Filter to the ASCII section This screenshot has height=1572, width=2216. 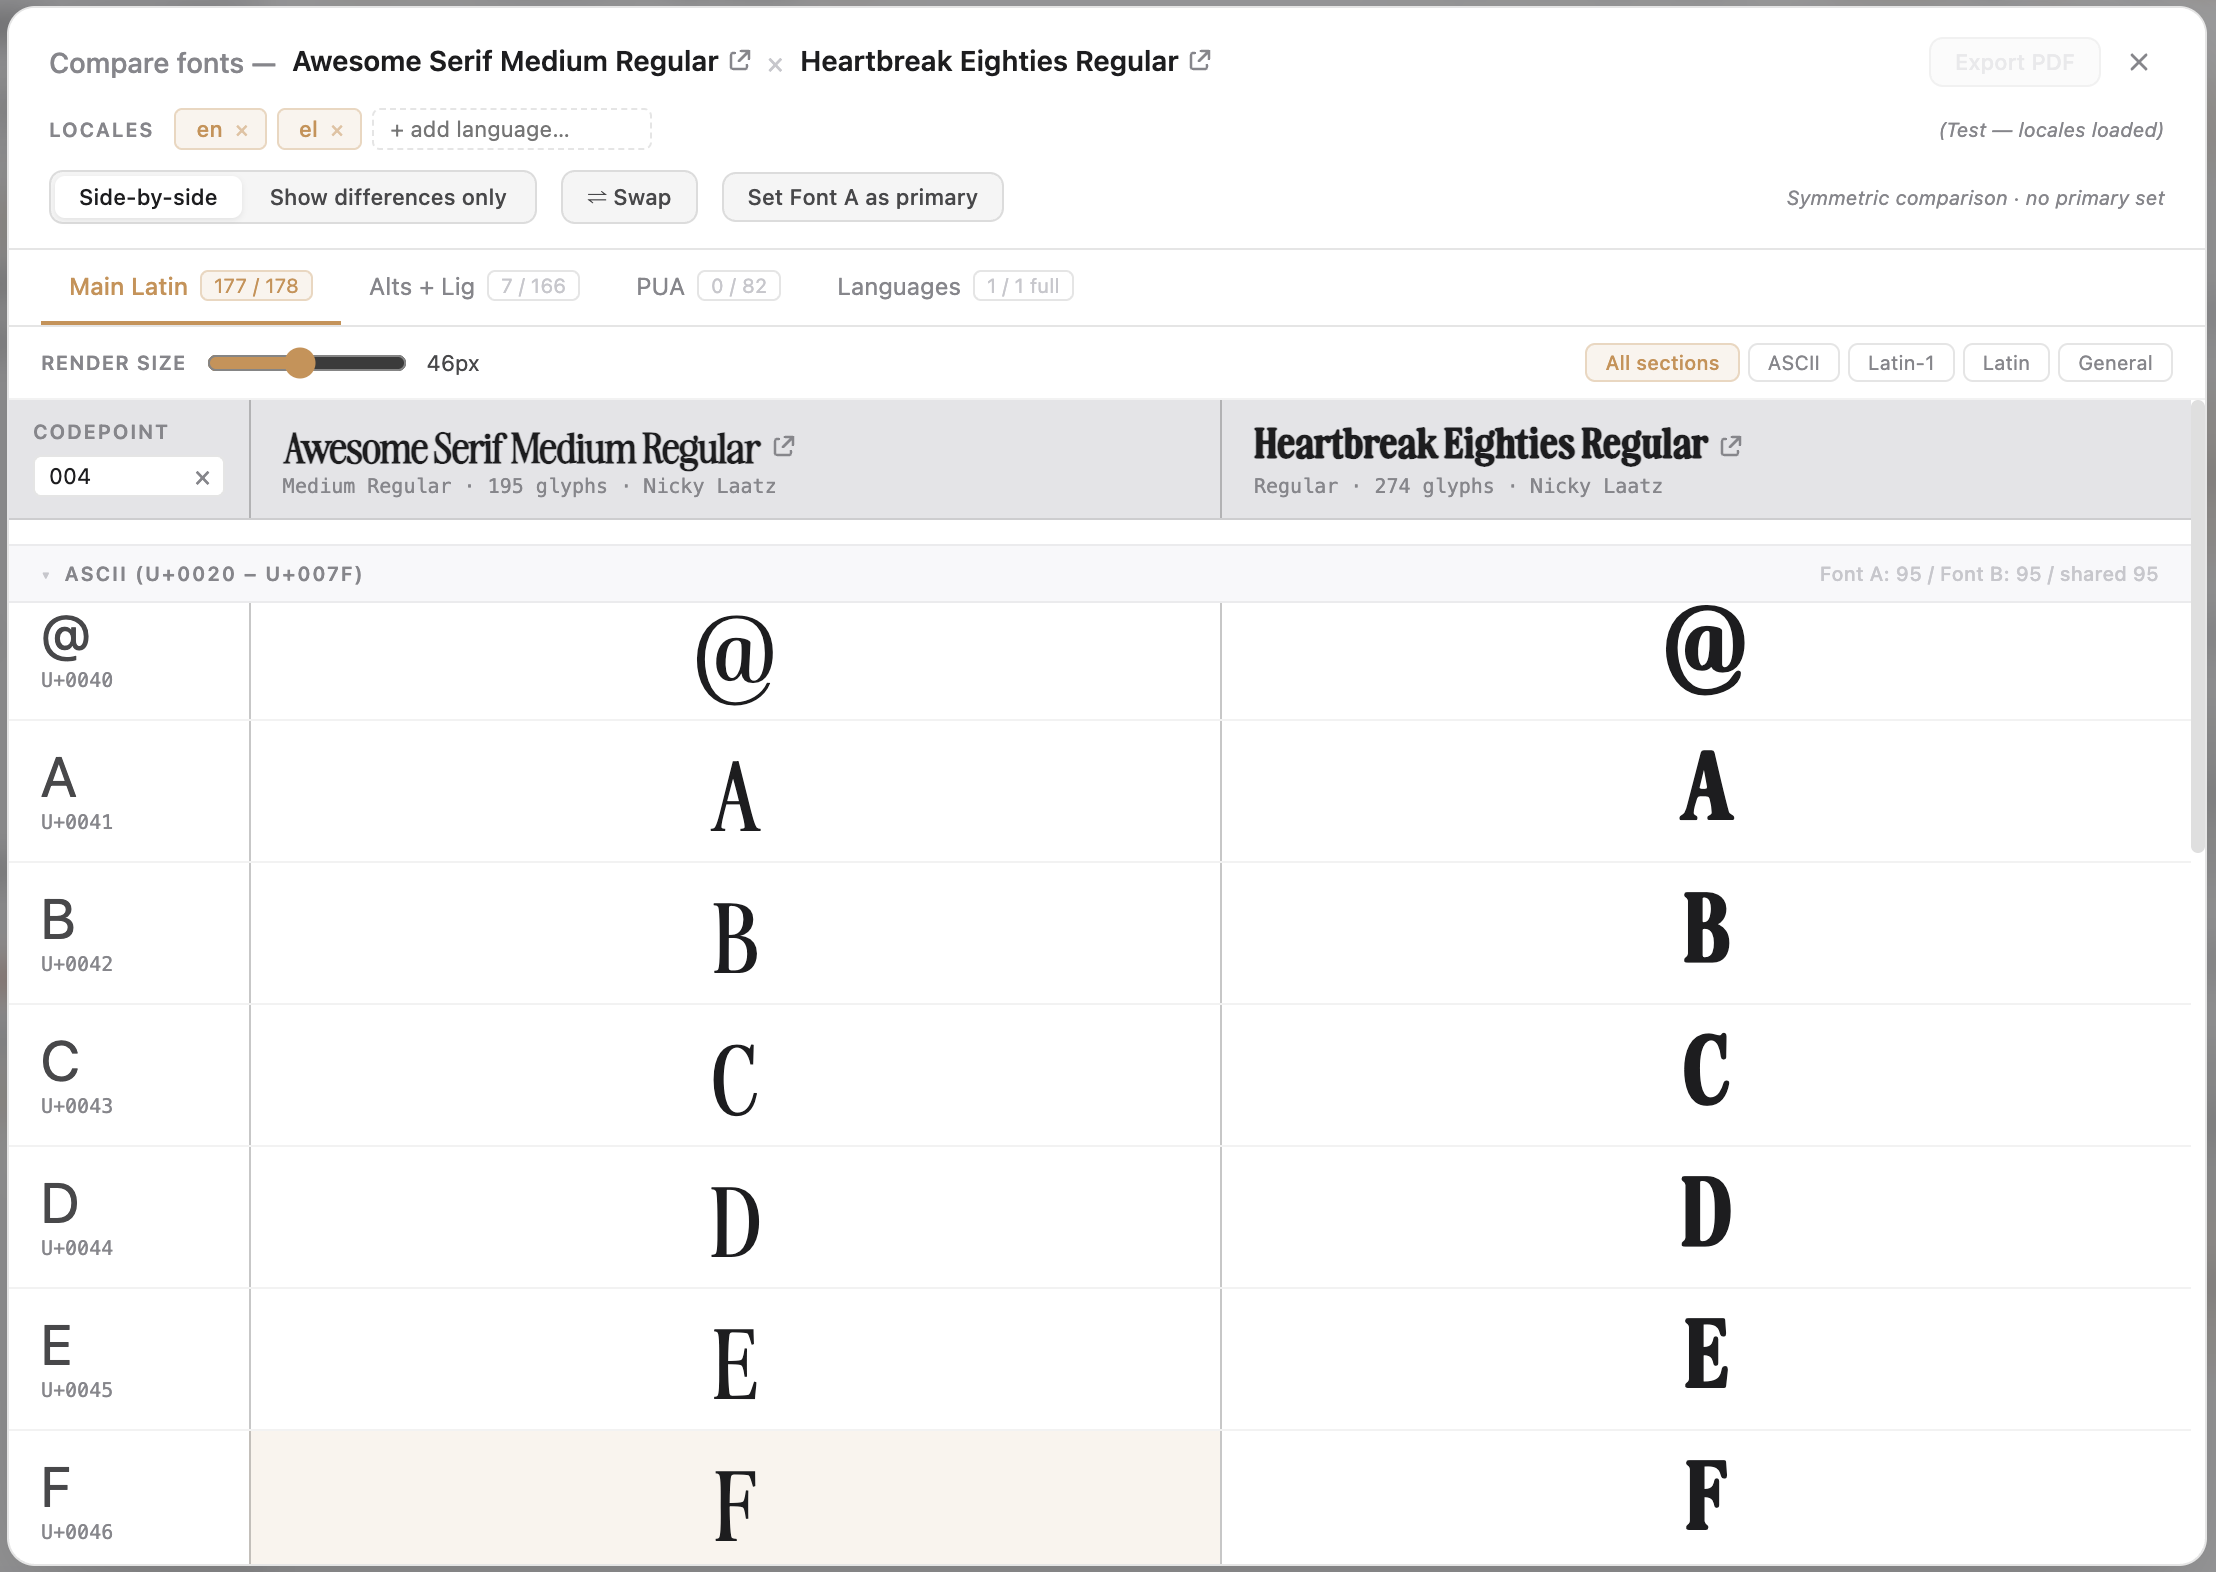pos(1793,363)
